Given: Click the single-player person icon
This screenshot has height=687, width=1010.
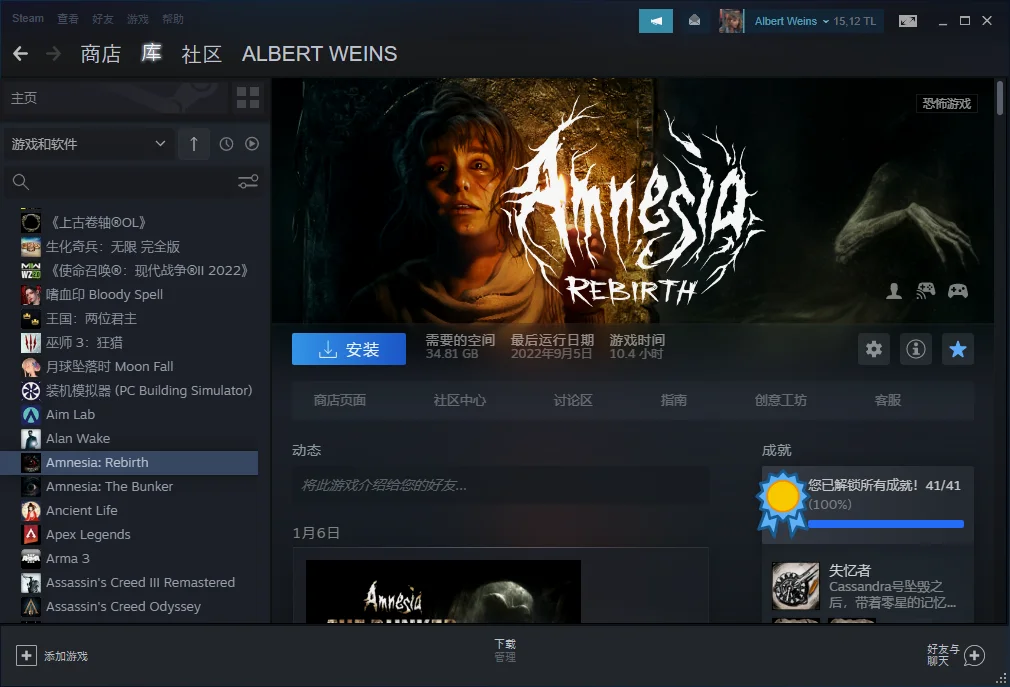Looking at the screenshot, I should [894, 291].
